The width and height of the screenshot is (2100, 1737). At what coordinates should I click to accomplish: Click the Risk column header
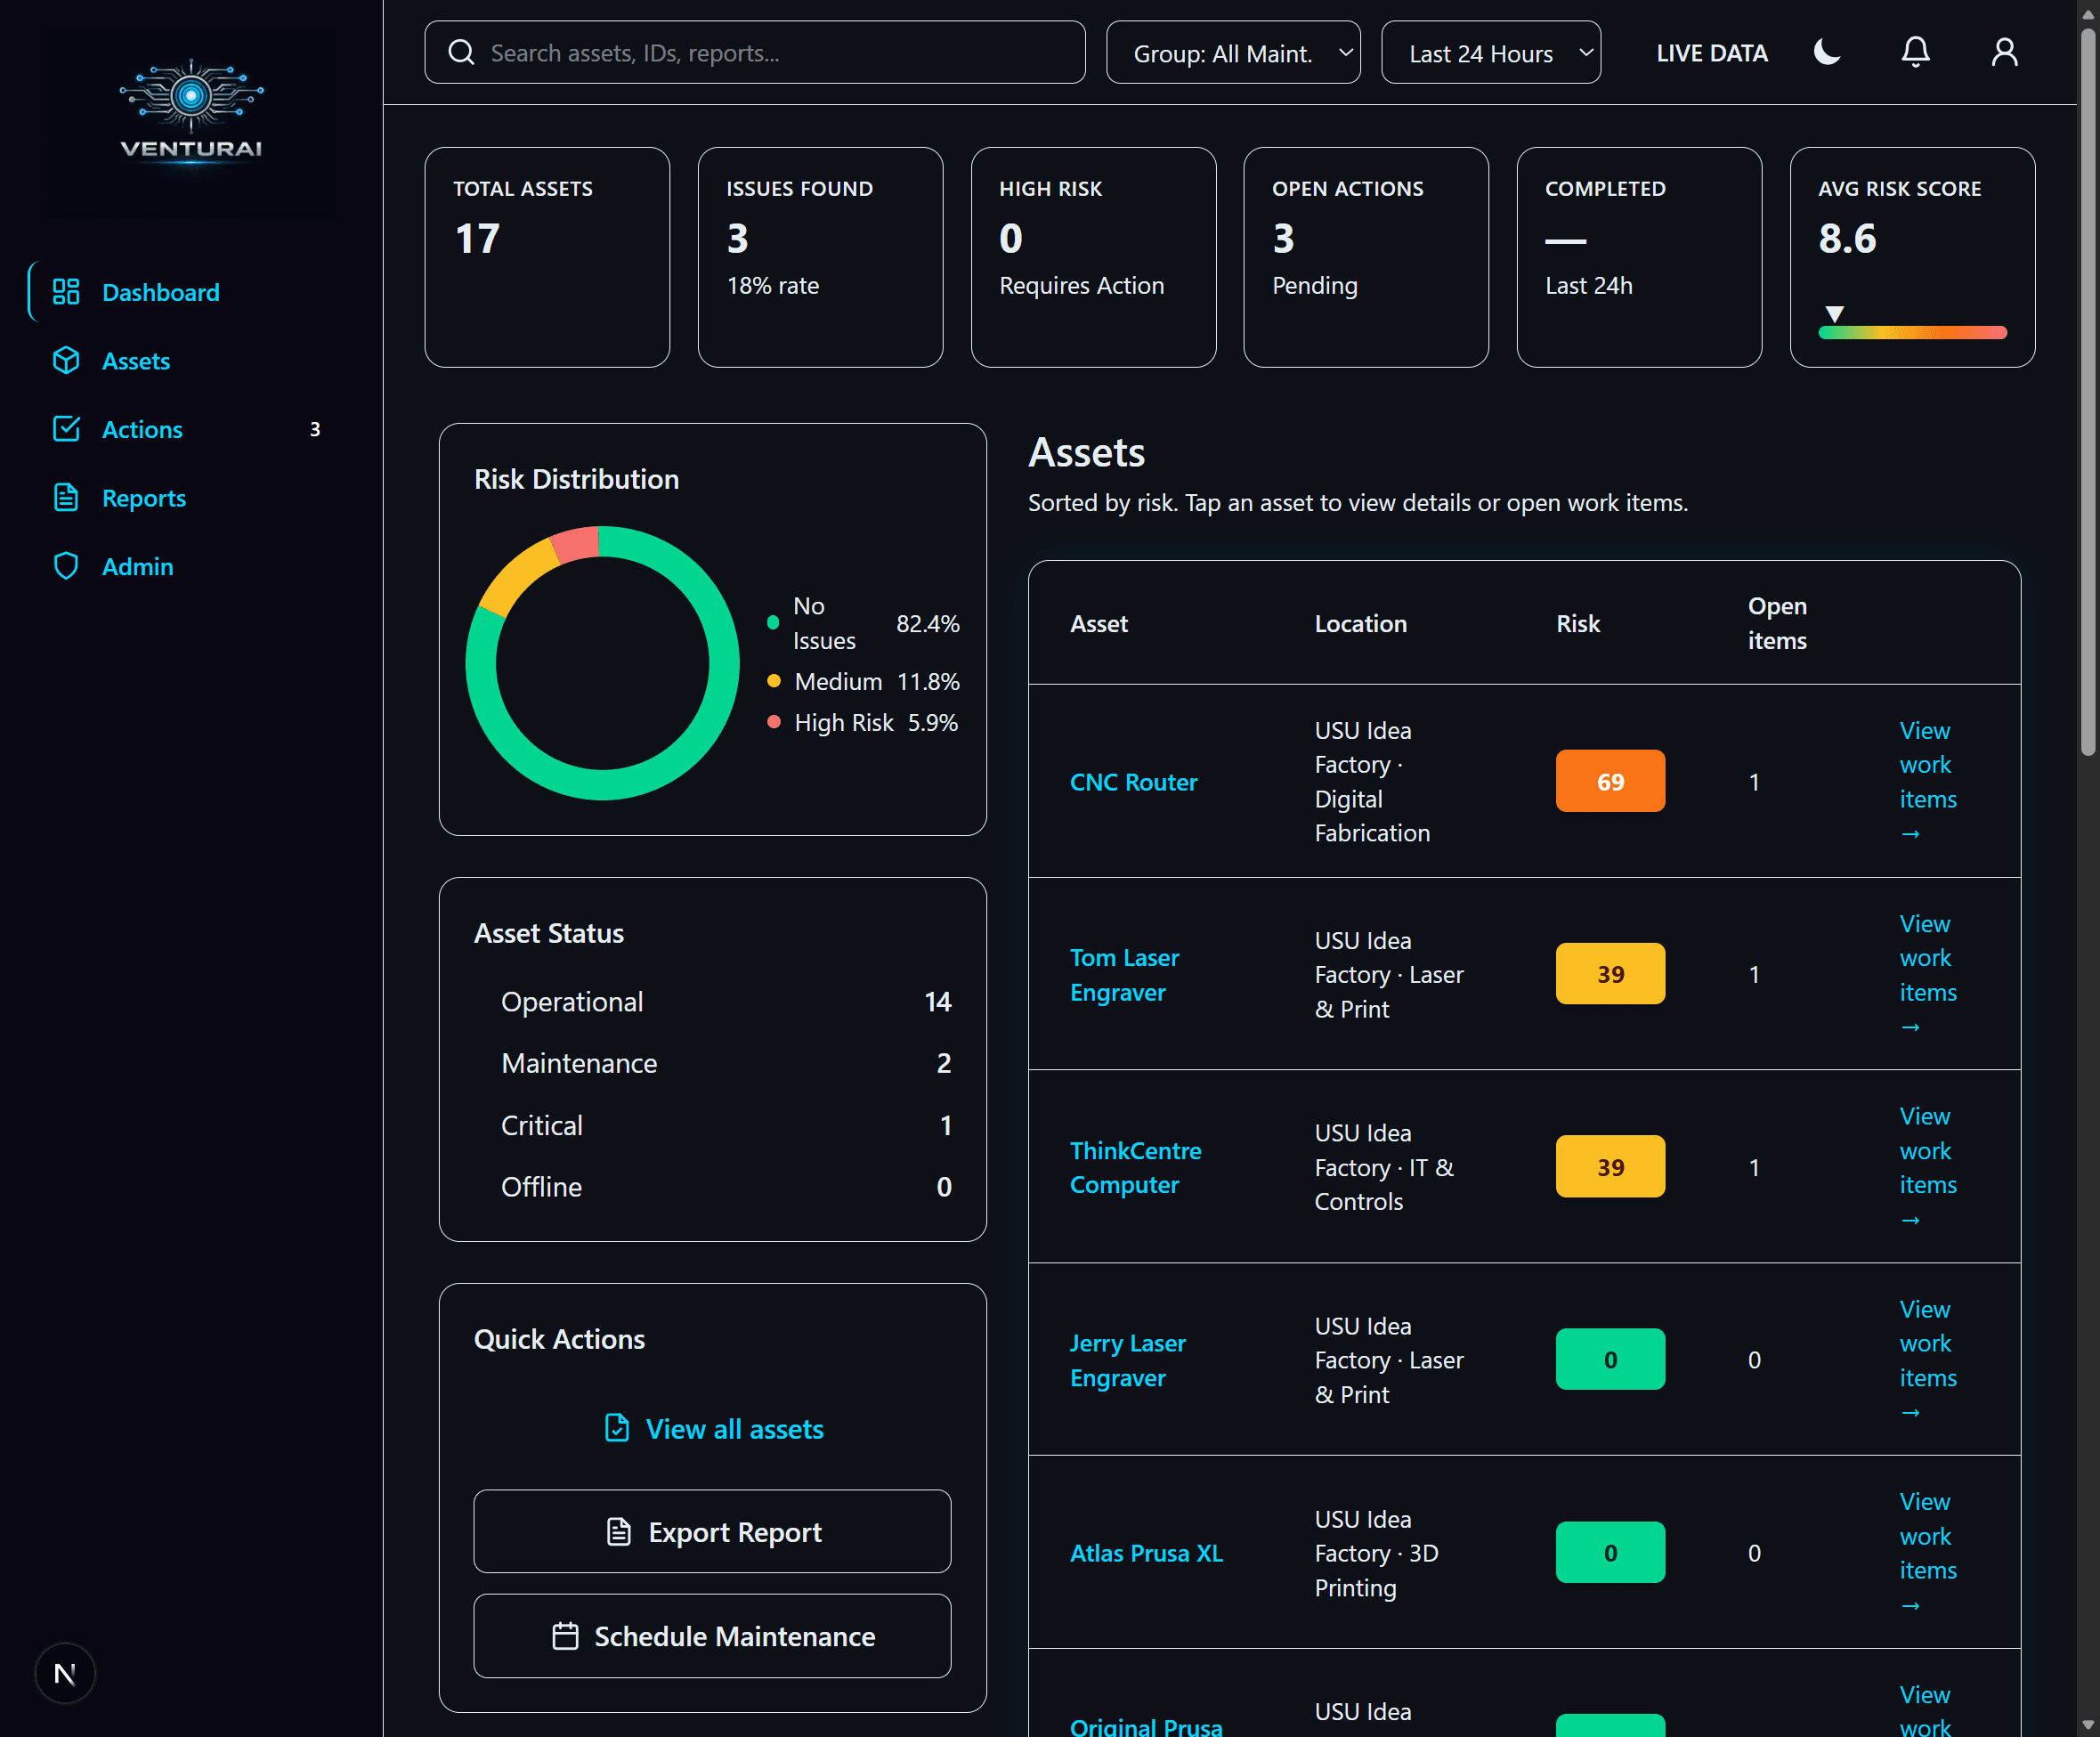click(x=1577, y=623)
